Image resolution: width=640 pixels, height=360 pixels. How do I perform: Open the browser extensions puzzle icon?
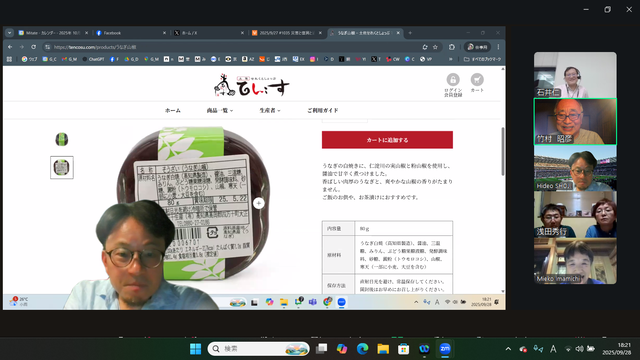[x=451, y=47]
